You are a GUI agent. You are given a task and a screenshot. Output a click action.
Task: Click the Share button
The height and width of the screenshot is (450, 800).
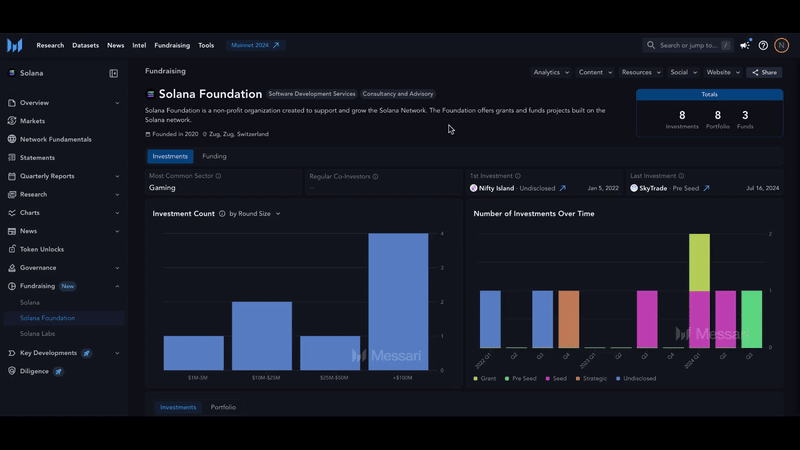764,72
